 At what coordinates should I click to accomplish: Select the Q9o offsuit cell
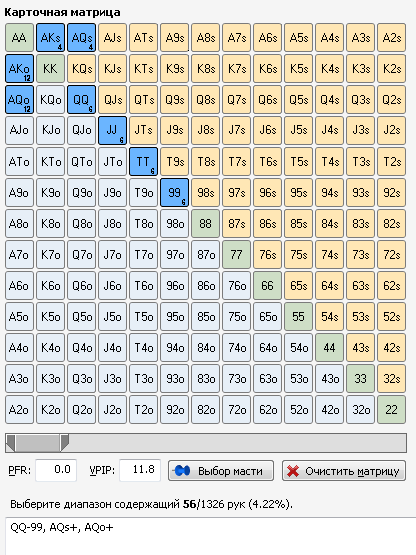(x=81, y=193)
